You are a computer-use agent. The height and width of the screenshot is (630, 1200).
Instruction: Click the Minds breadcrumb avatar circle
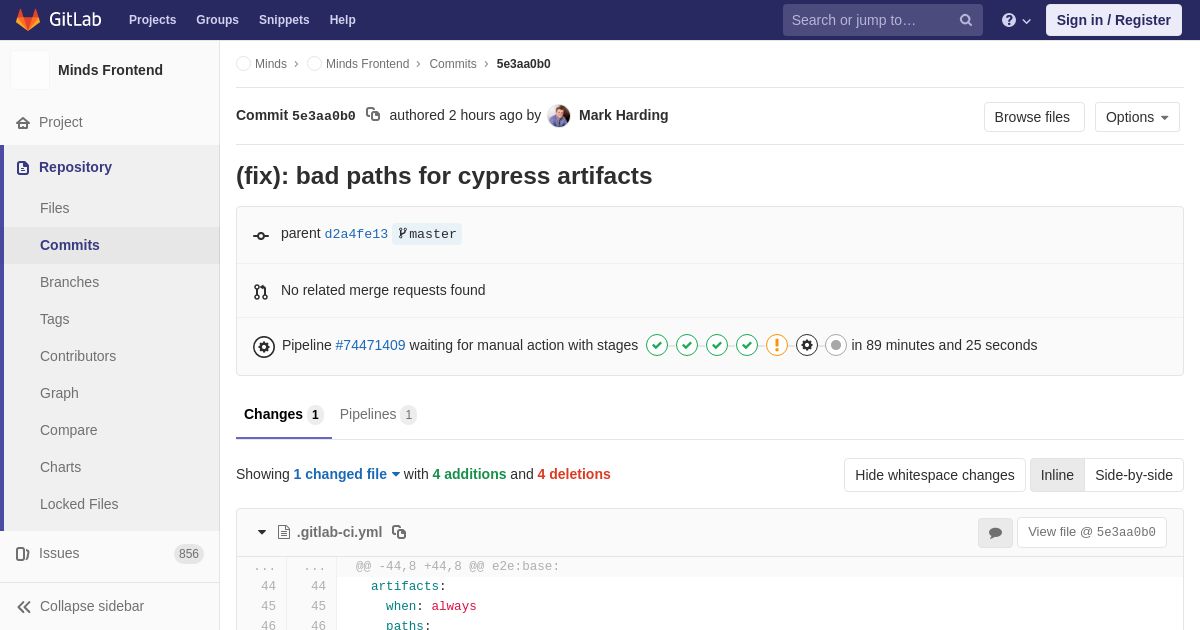click(243, 64)
